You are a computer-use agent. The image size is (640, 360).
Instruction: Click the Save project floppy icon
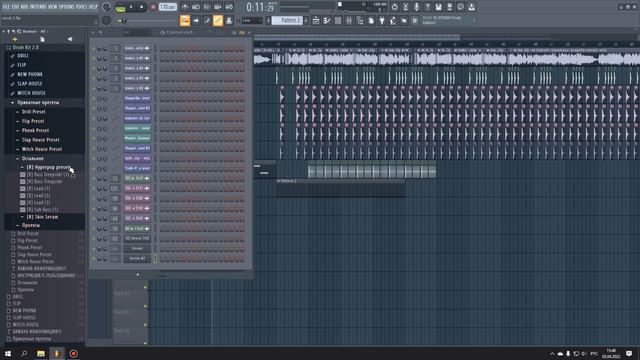(x=438, y=7)
